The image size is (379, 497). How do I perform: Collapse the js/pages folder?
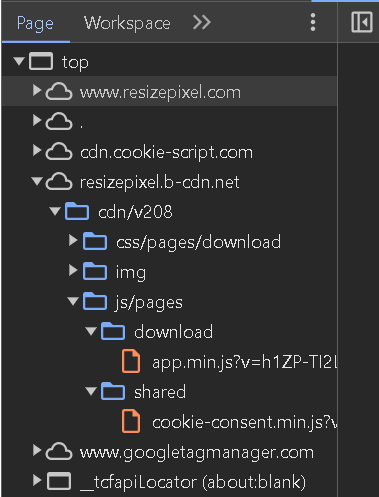coord(73,302)
